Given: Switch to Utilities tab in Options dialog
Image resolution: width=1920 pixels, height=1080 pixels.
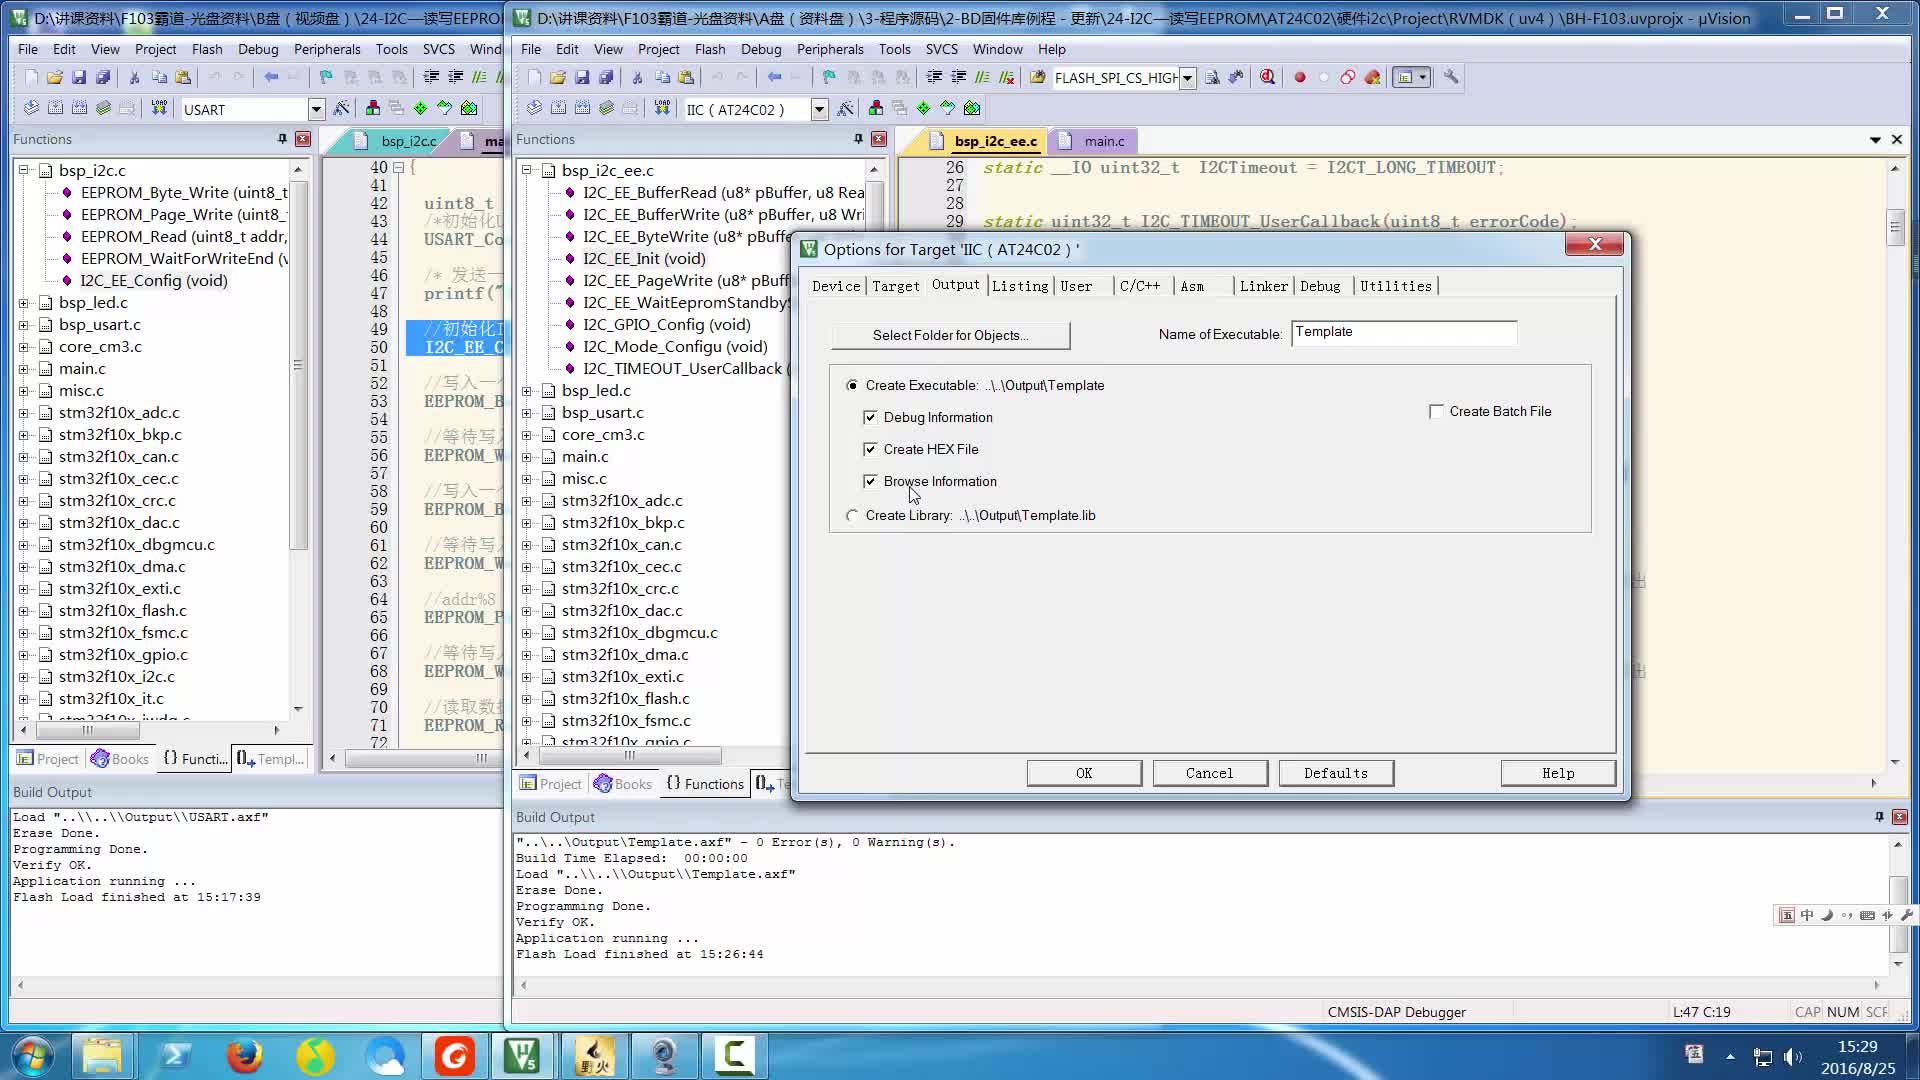Looking at the screenshot, I should tap(1396, 286).
